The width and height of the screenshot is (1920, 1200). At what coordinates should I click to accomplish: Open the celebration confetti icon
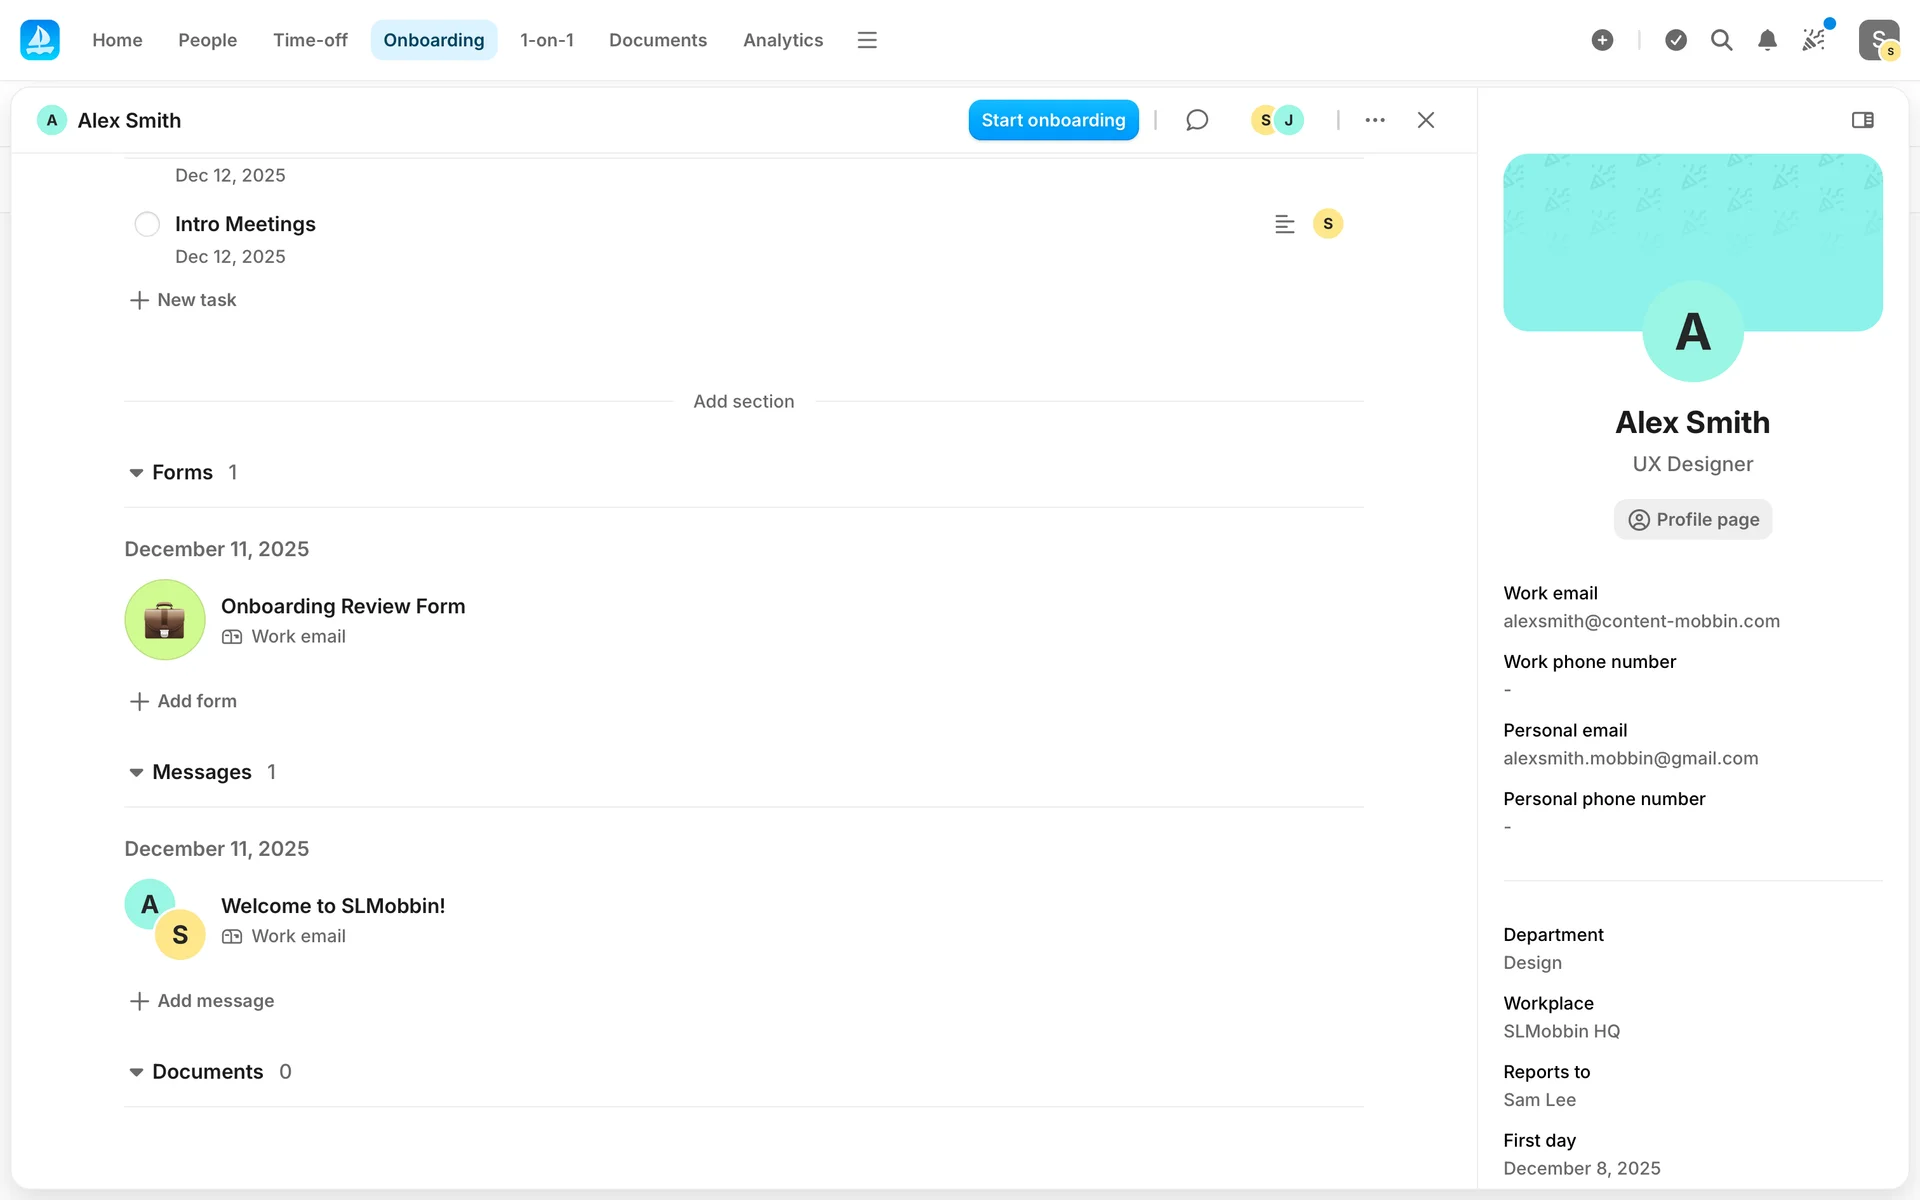point(1814,40)
